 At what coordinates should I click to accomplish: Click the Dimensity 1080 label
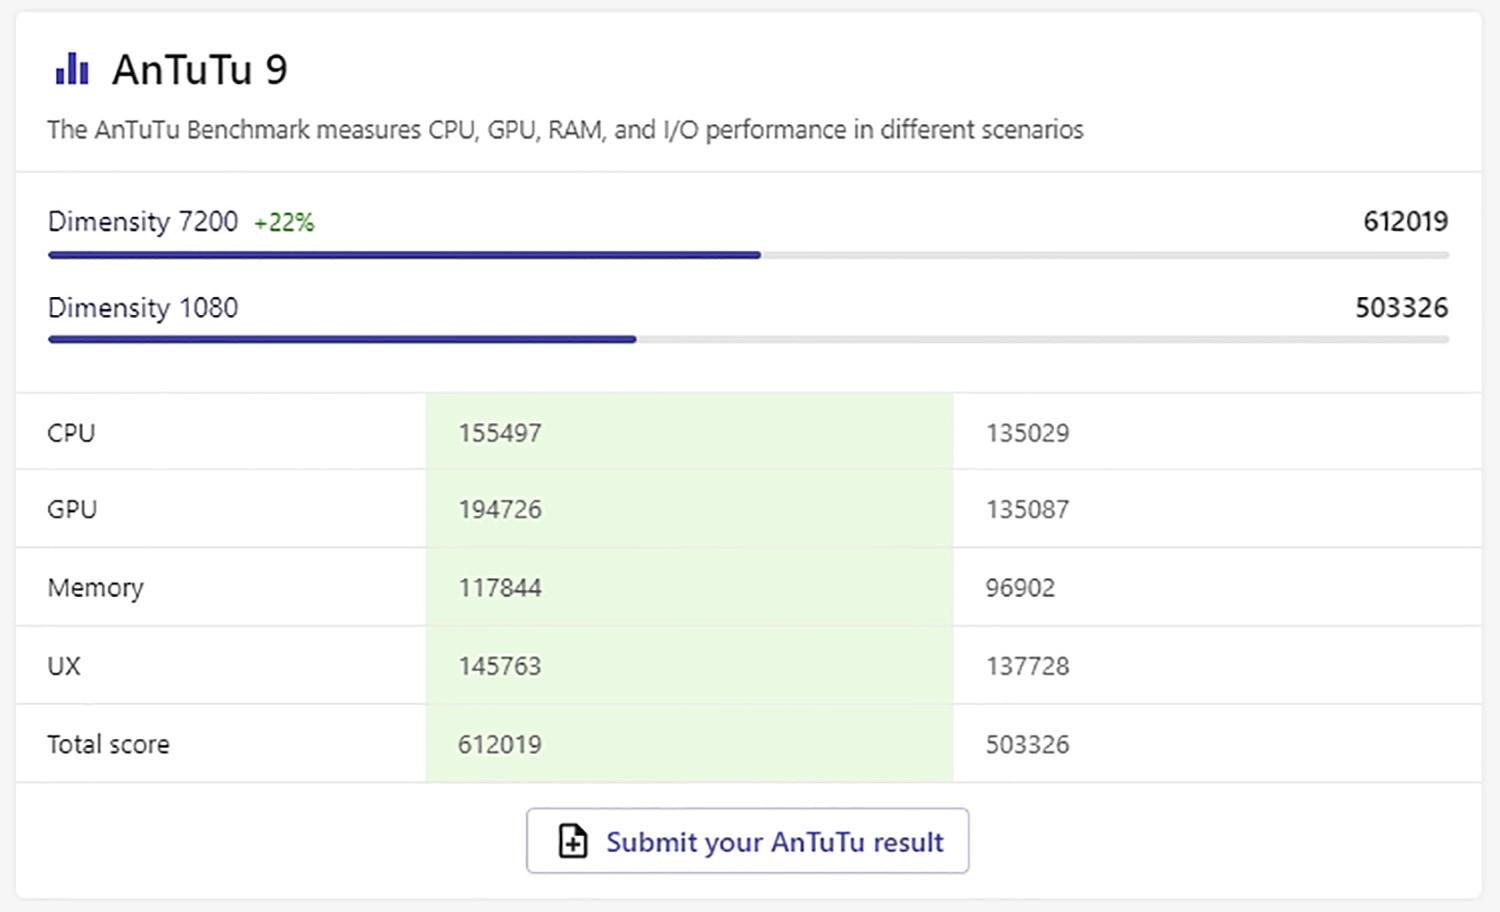(143, 308)
